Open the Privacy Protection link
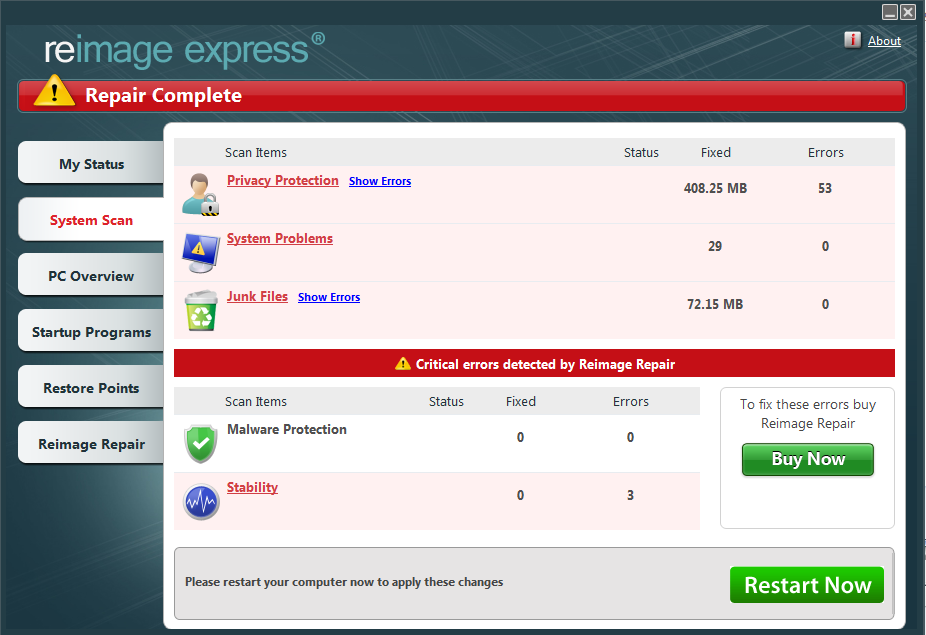The image size is (926, 635). click(283, 180)
